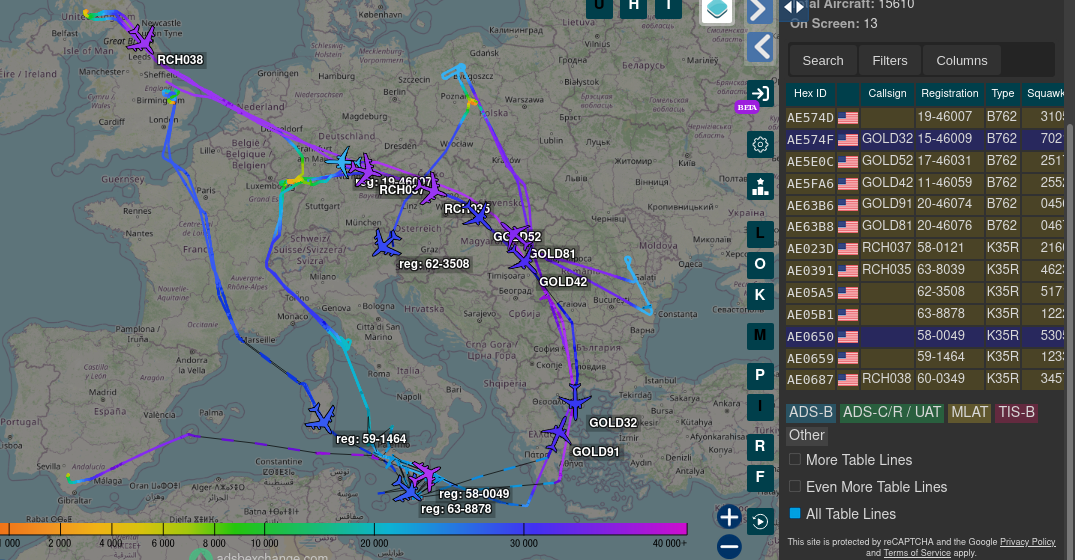Select table row AE023D RCH037
Screen dimensions: 1075x560
coord(926,248)
